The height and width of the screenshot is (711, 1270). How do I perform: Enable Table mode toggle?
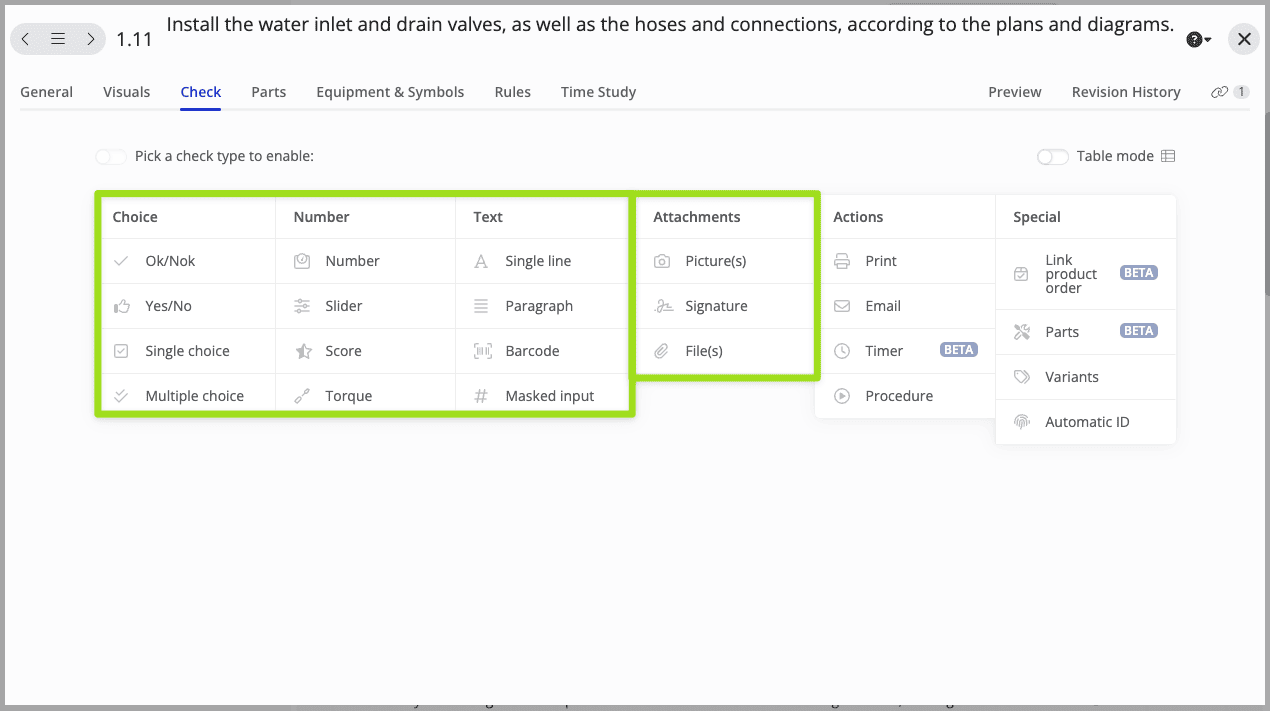point(1052,156)
